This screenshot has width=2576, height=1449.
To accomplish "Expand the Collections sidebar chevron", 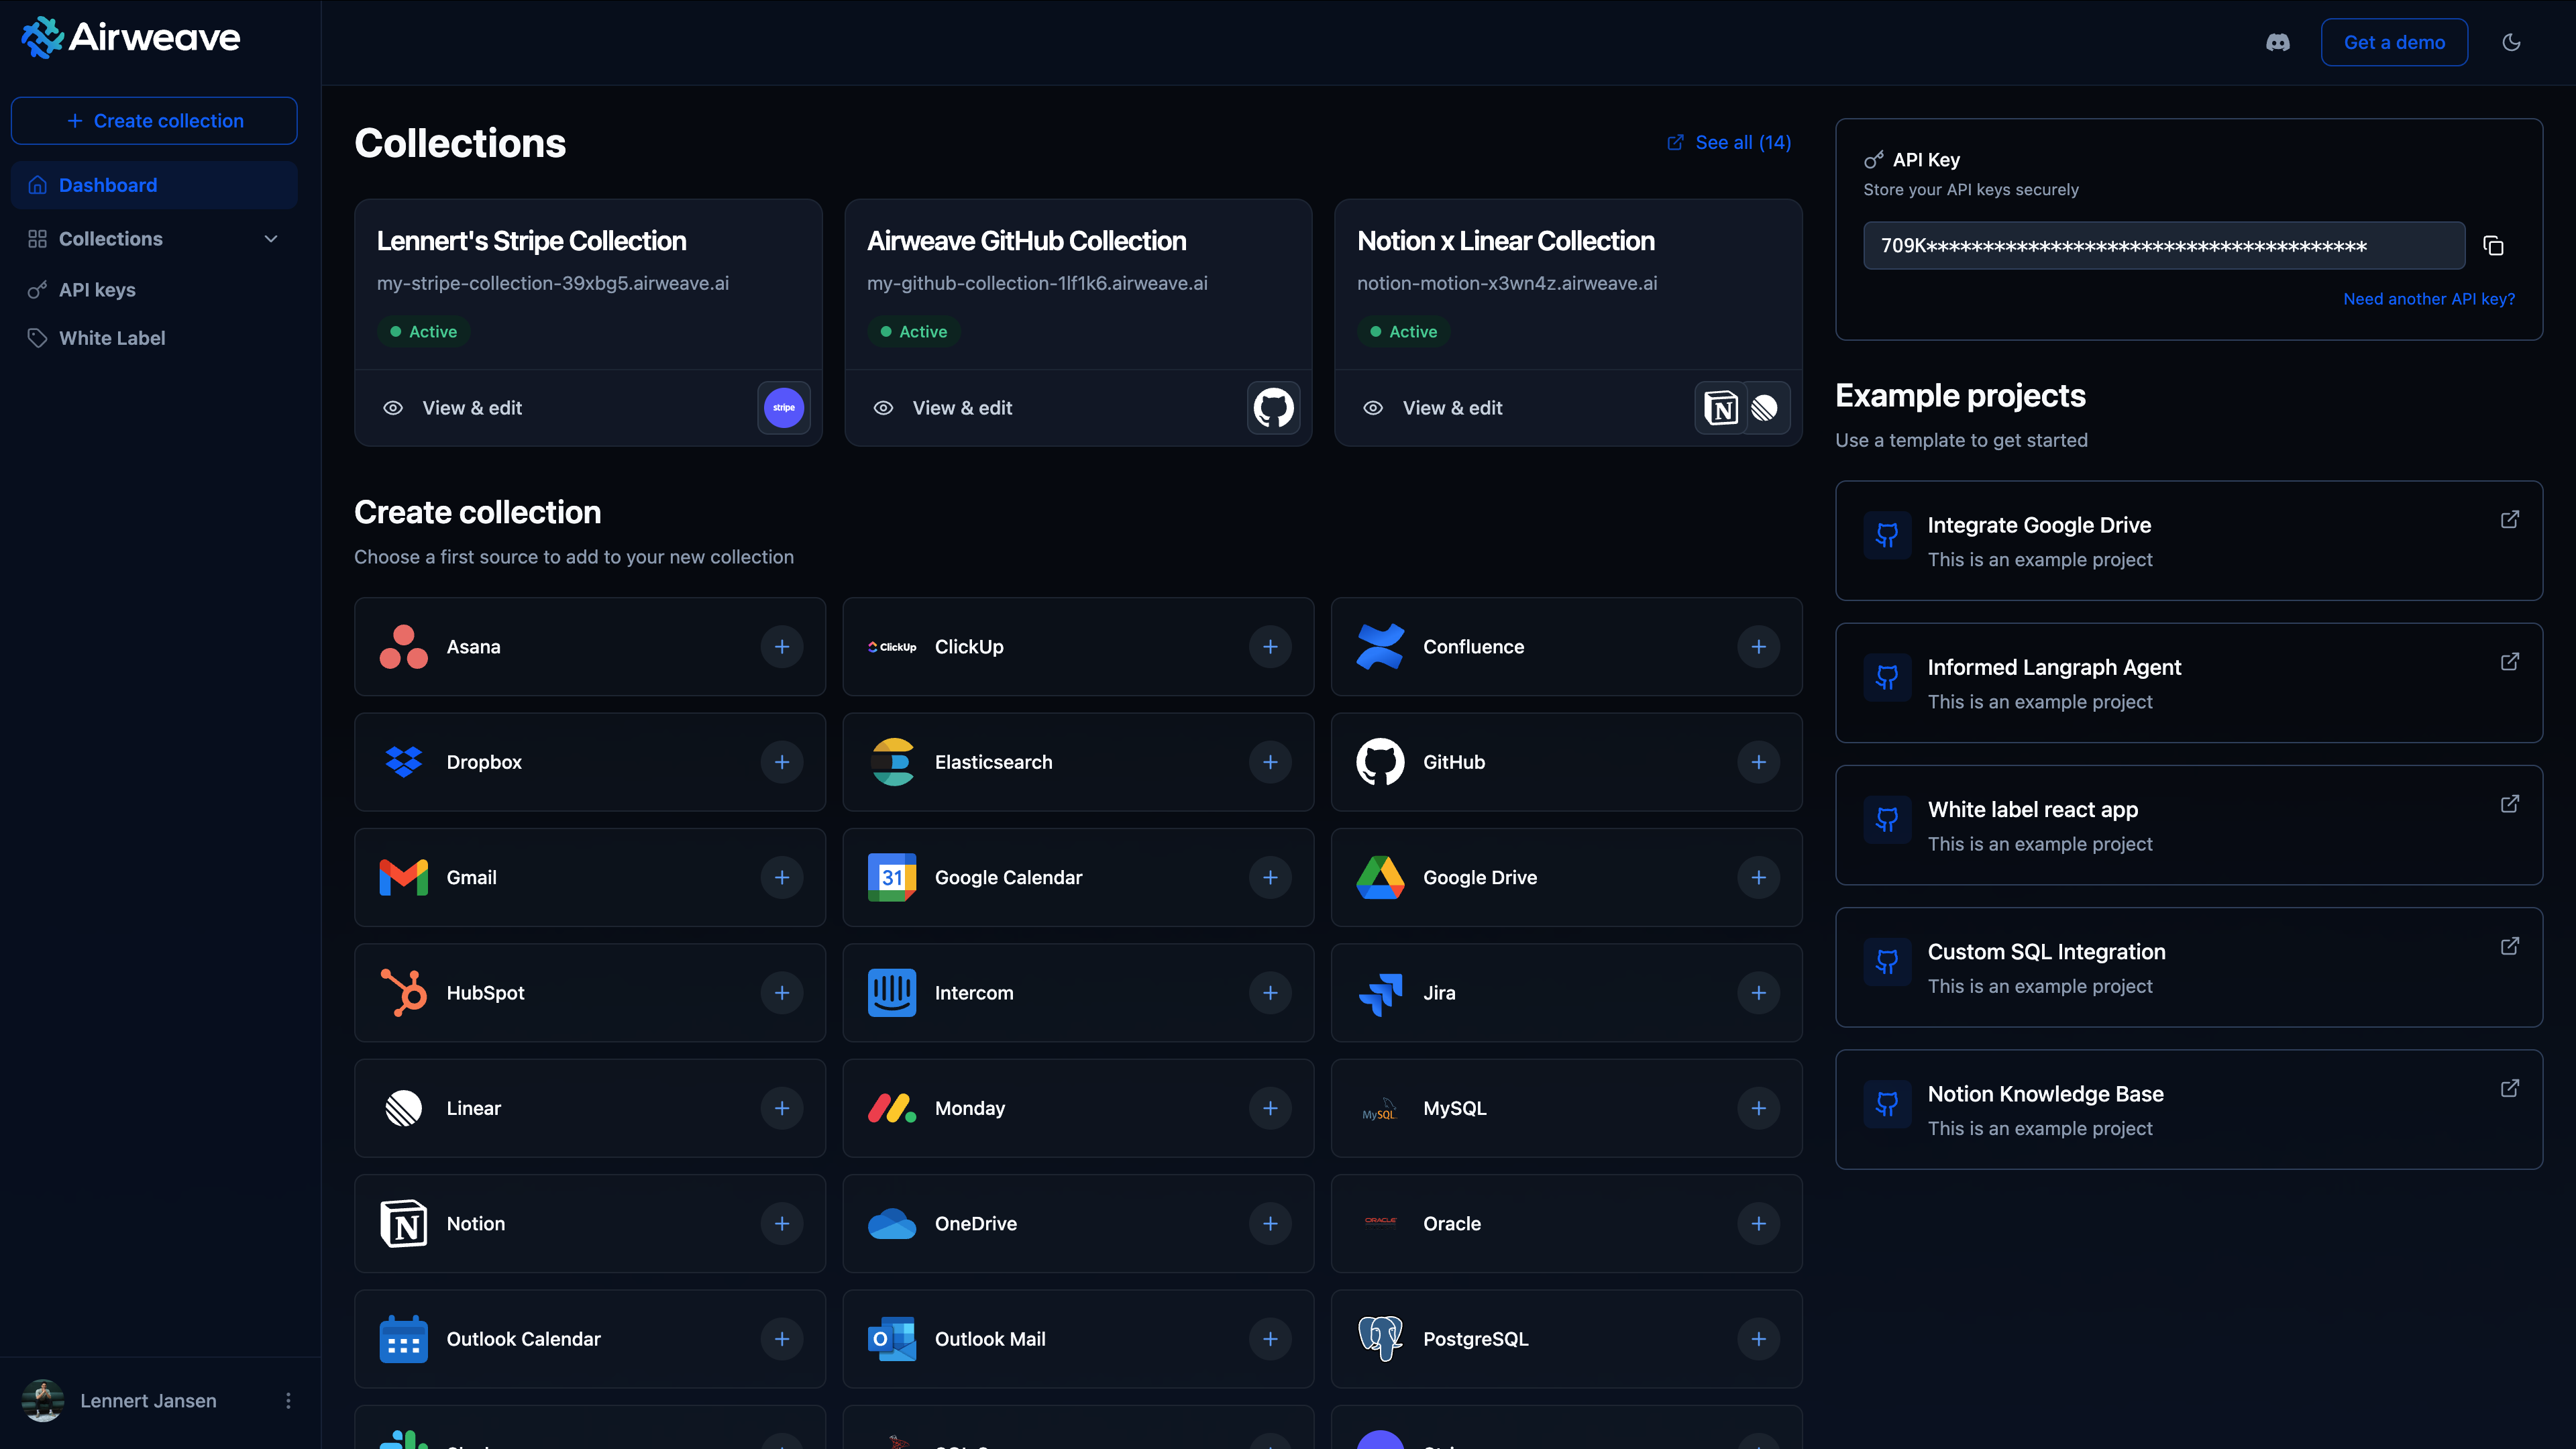I will tap(271, 239).
